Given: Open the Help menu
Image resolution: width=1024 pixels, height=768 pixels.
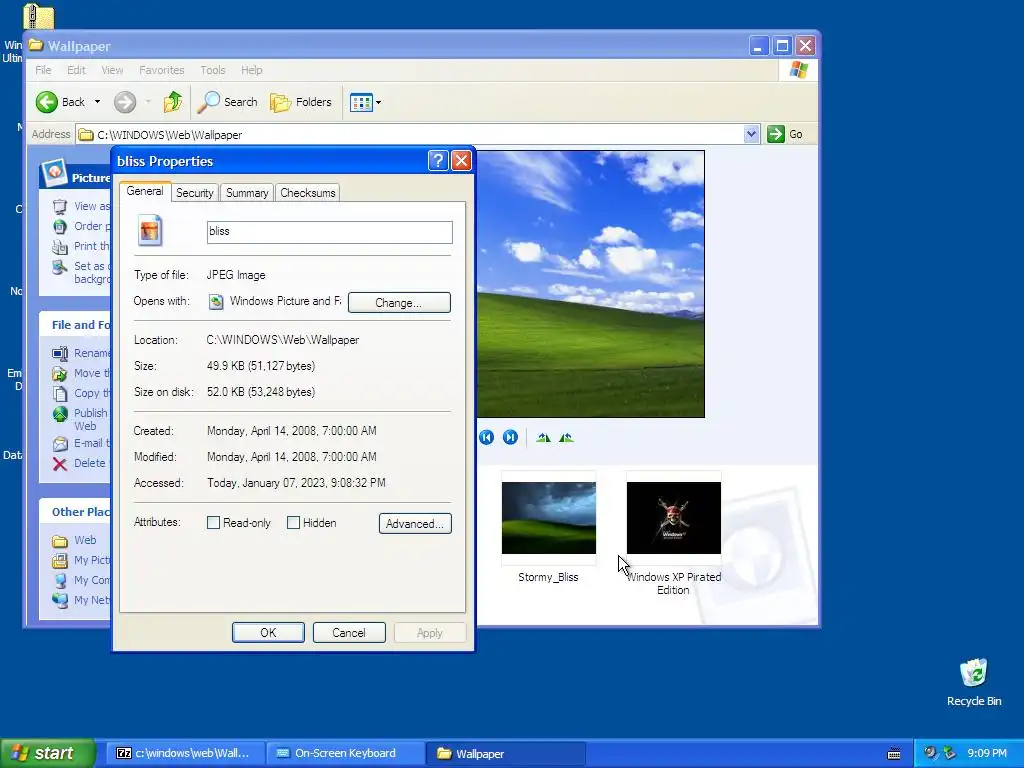Looking at the screenshot, I should (251, 70).
